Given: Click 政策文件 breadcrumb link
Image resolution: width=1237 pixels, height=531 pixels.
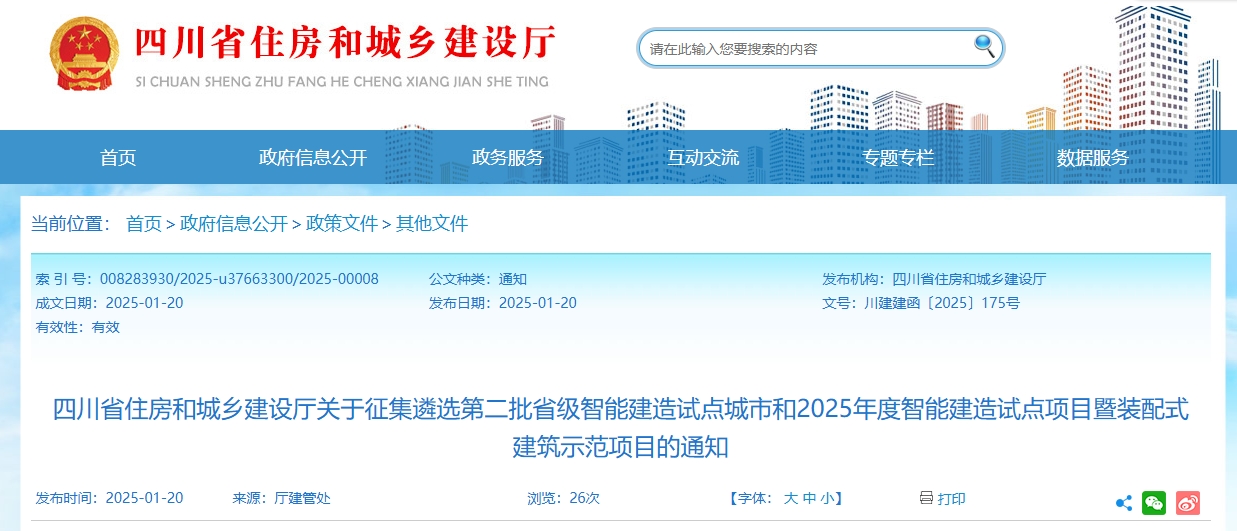Looking at the screenshot, I should click(342, 224).
